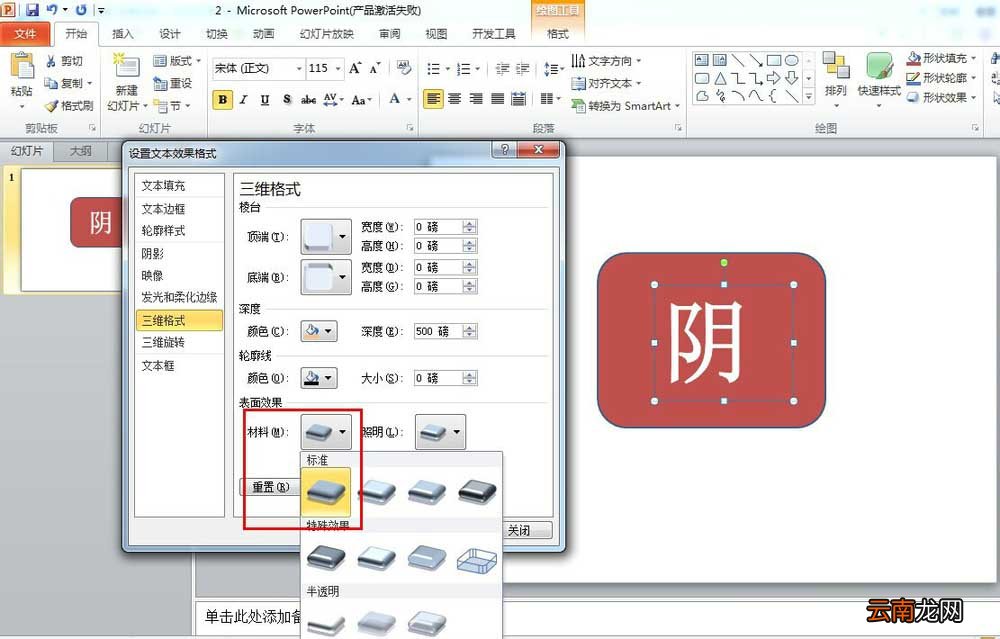Viewport: 1000px width, 639px height.
Task: Select 阴影 in dialog sidebar
Action: [x=179, y=254]
